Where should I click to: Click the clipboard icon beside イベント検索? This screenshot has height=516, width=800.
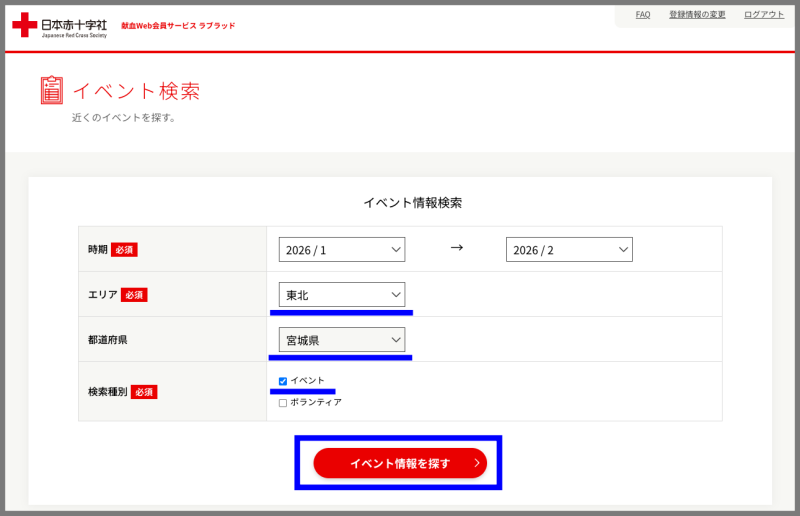click(x=52, y=90)
